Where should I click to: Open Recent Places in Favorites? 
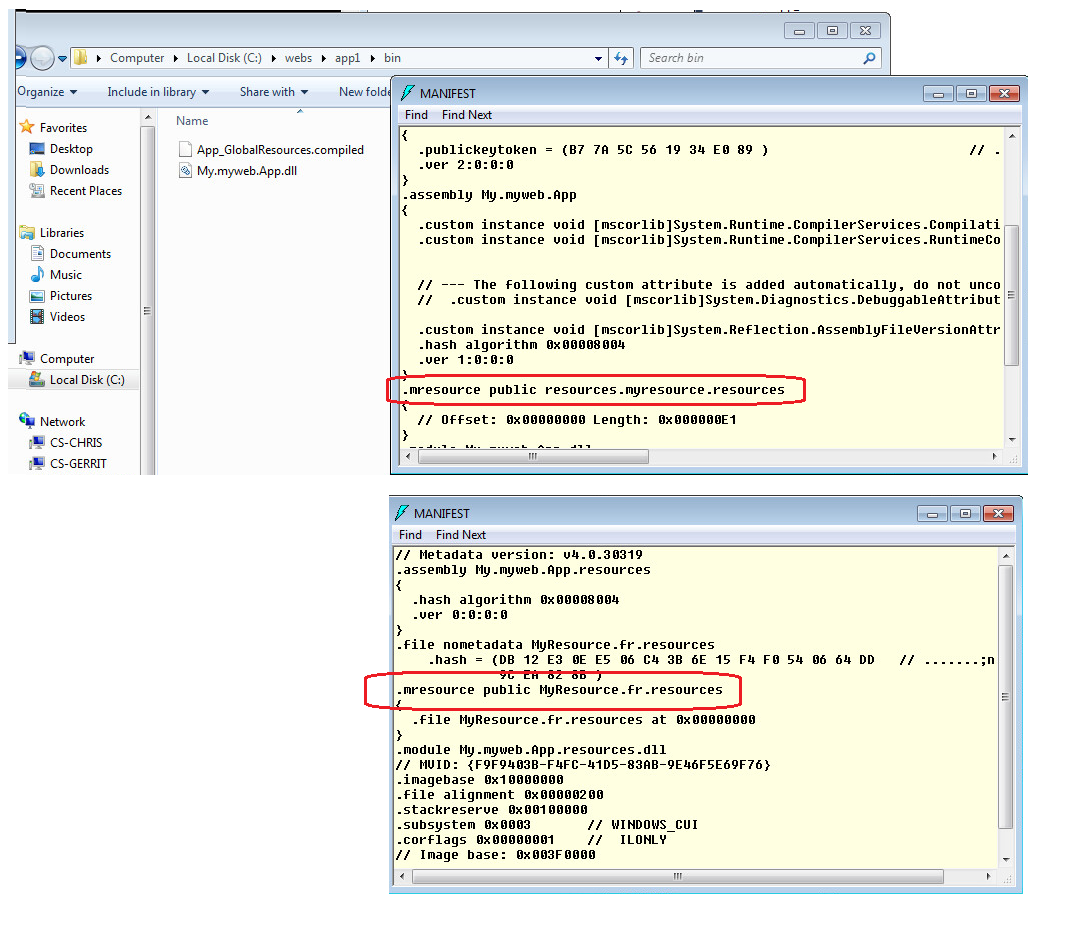coord(86,191)
